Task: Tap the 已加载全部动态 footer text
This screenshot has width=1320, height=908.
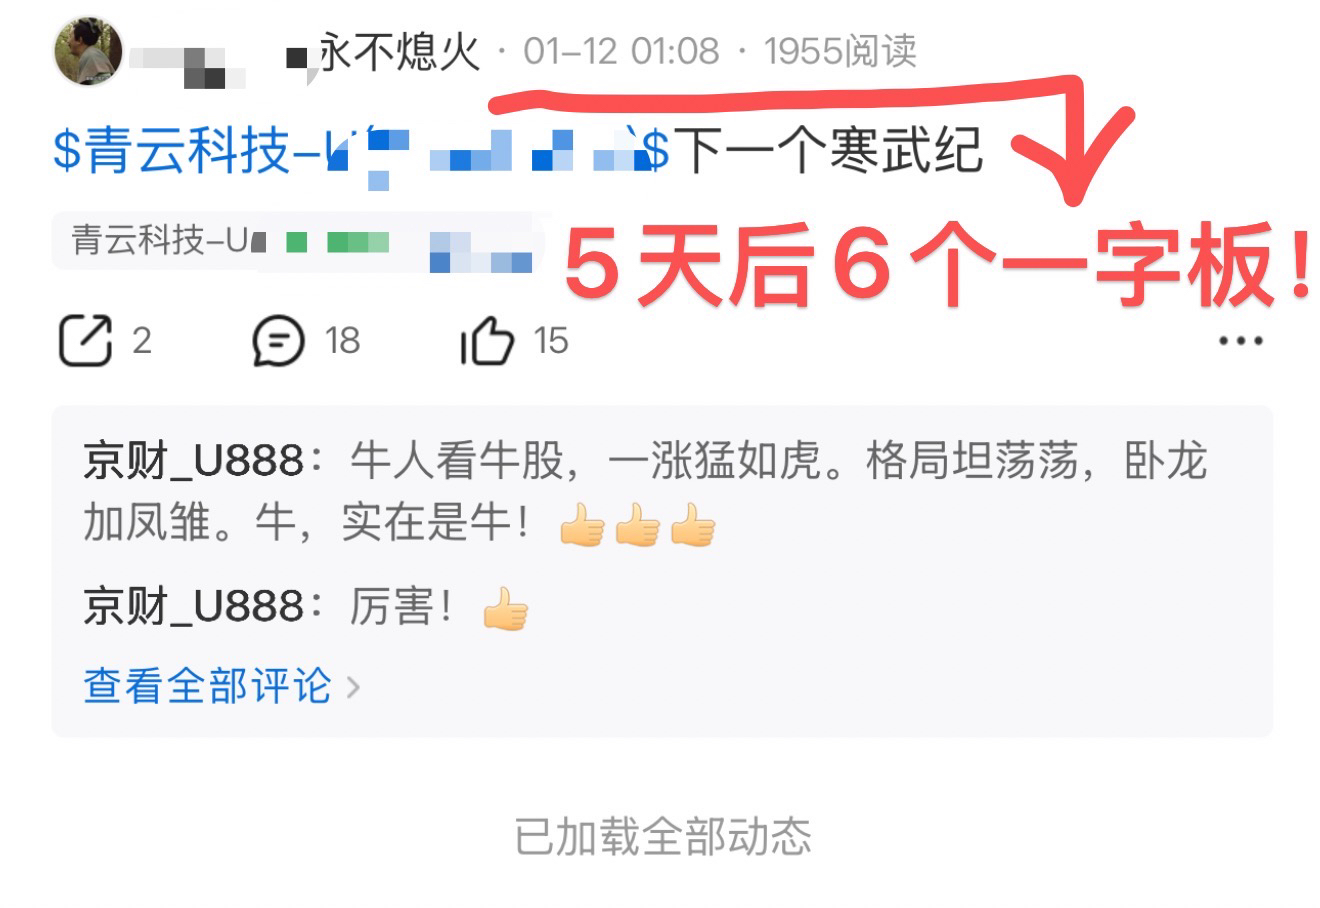Action: 661,836
